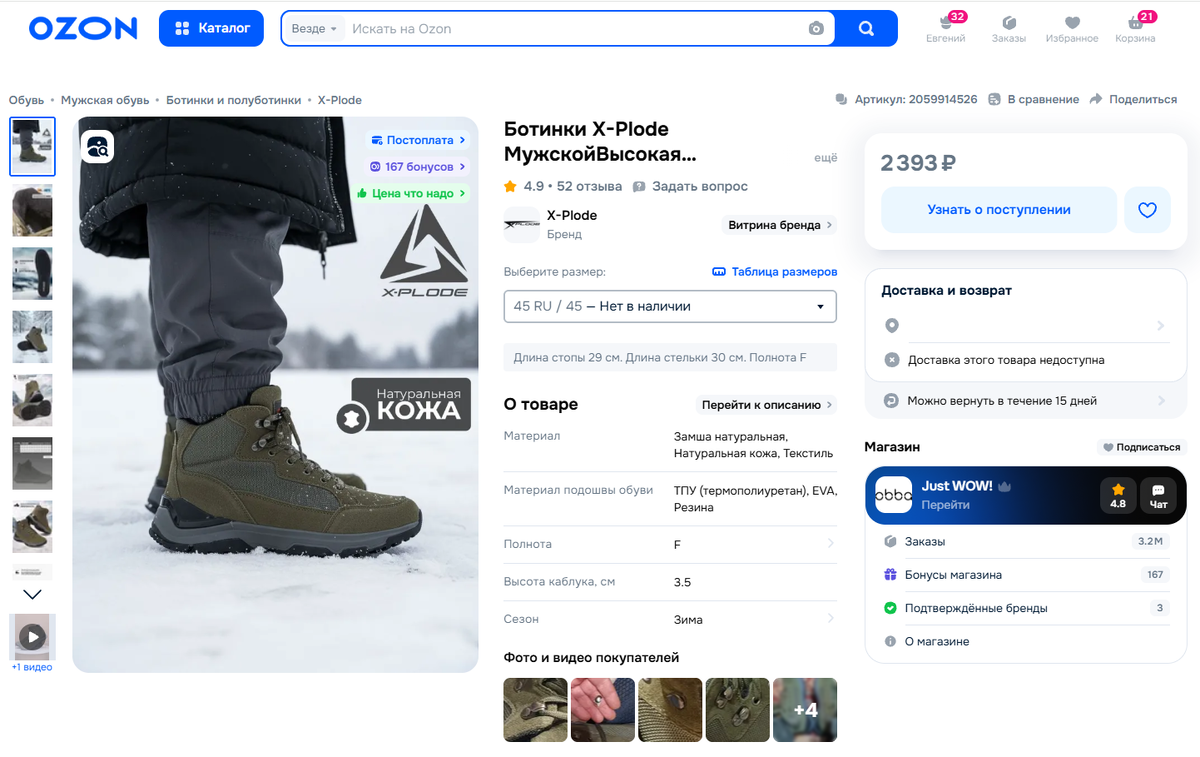
Task: Go to Мужская обувь breadcrumb
Action: pyautogui.click(x=105, y=100)
